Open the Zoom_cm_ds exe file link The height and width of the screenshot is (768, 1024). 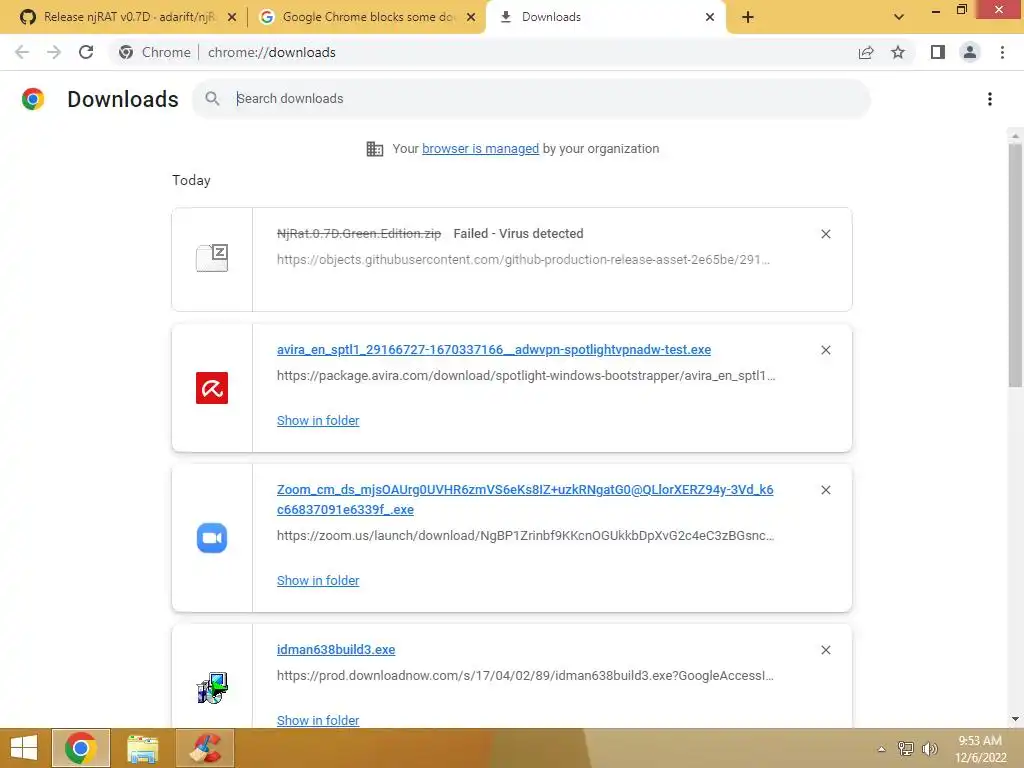pos(525,500)
